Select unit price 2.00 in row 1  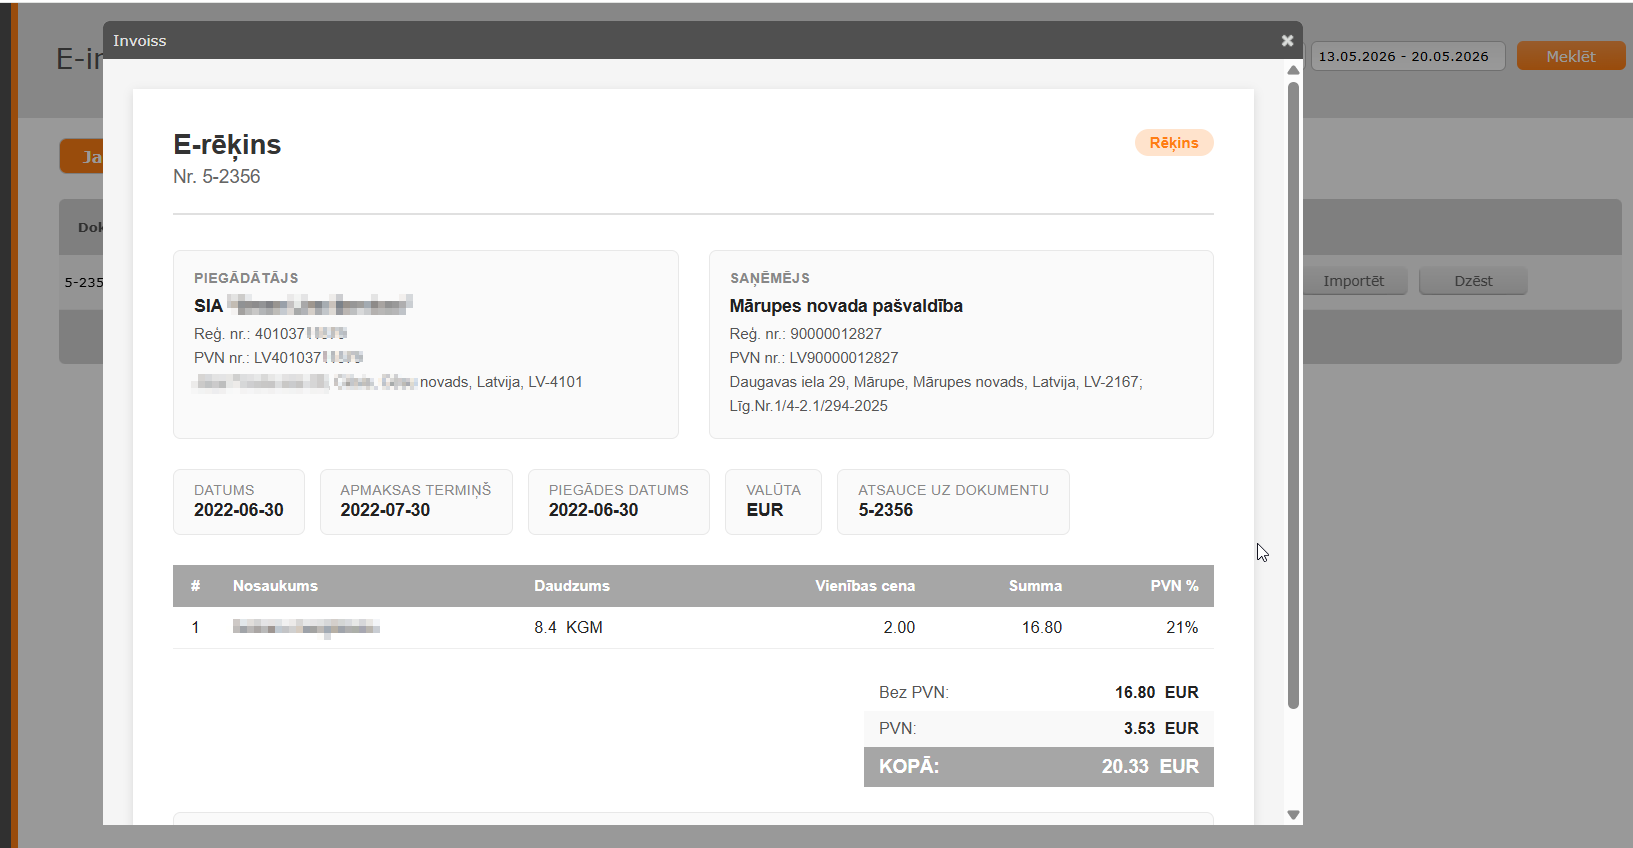[x=899, y=628]
